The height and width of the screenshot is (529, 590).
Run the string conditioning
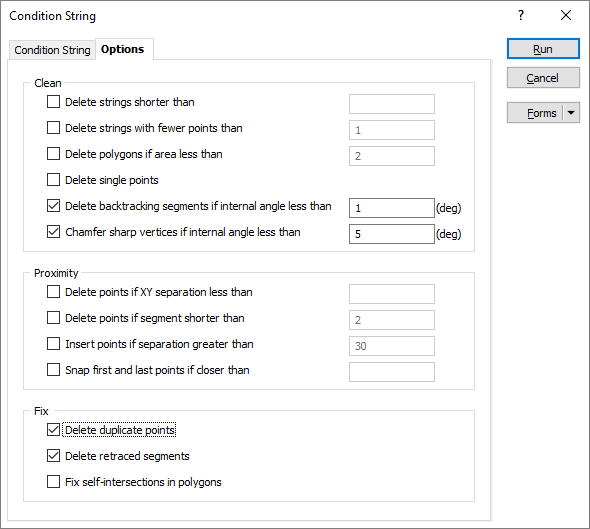pyautogui.click(x=543, y=49)
